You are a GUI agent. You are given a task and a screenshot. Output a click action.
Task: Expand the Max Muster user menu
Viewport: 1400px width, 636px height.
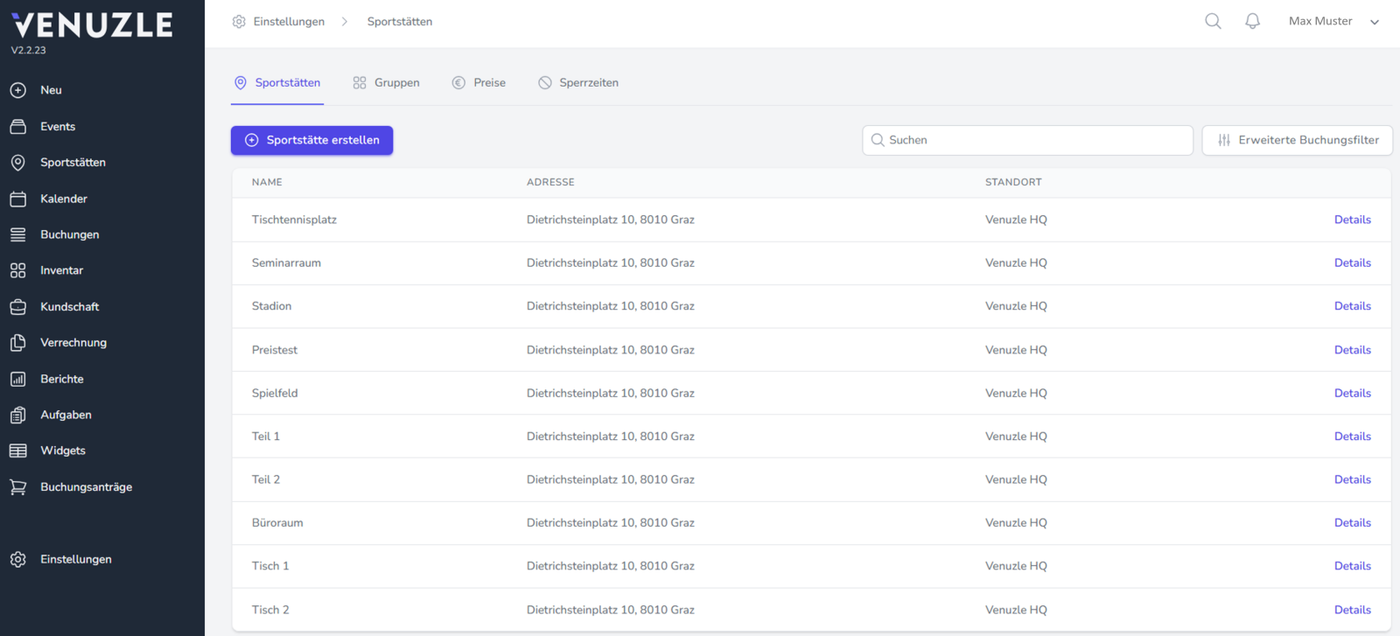[1334, 21]
